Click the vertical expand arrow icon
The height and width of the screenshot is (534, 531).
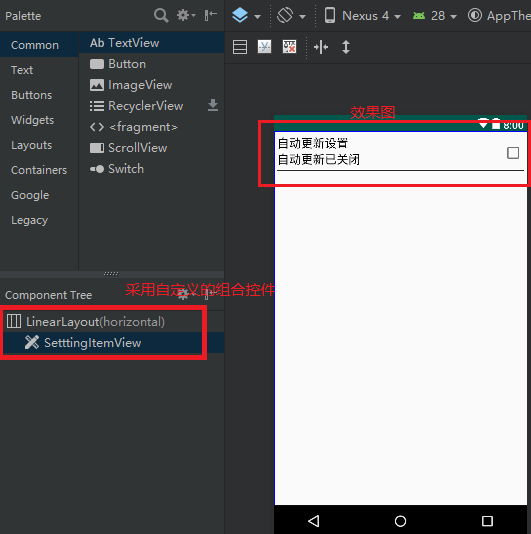346,47
